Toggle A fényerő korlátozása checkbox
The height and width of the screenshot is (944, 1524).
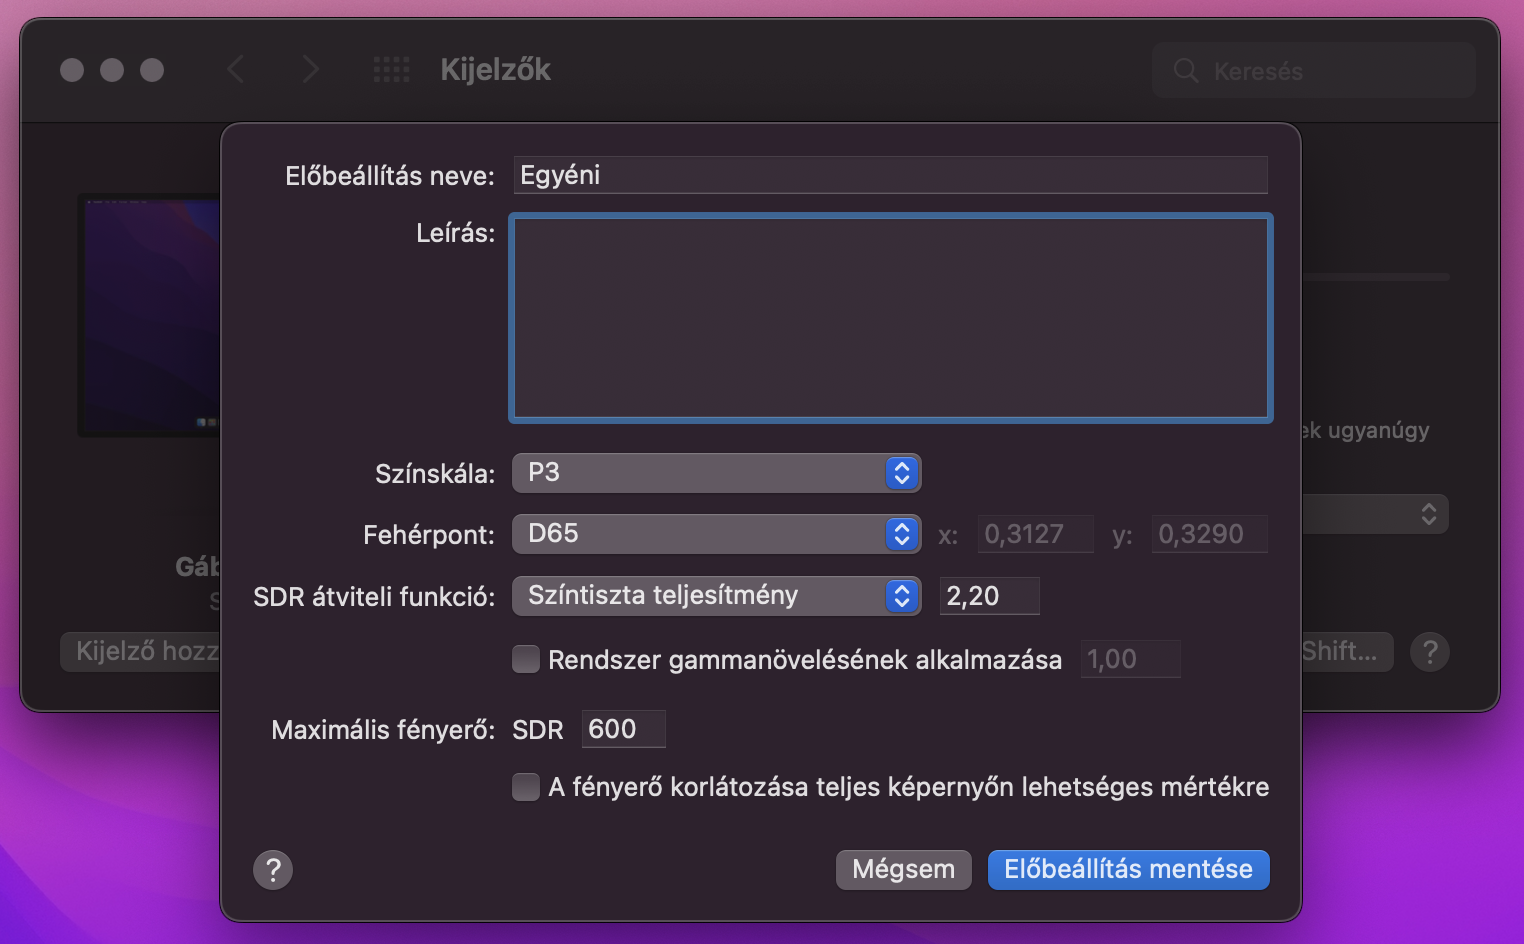[526, 787]
